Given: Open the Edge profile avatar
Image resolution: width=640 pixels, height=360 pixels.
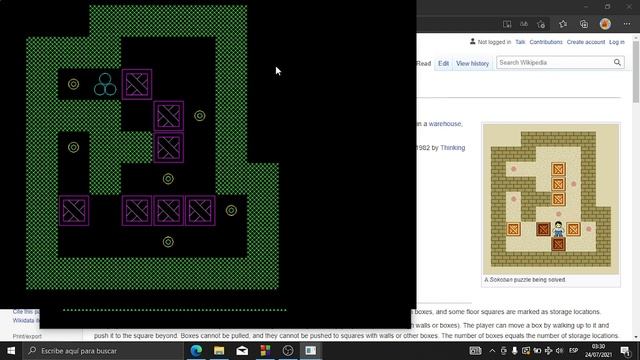Looking at the screenshot, I should pyautogui.click(x=605, y=24).
